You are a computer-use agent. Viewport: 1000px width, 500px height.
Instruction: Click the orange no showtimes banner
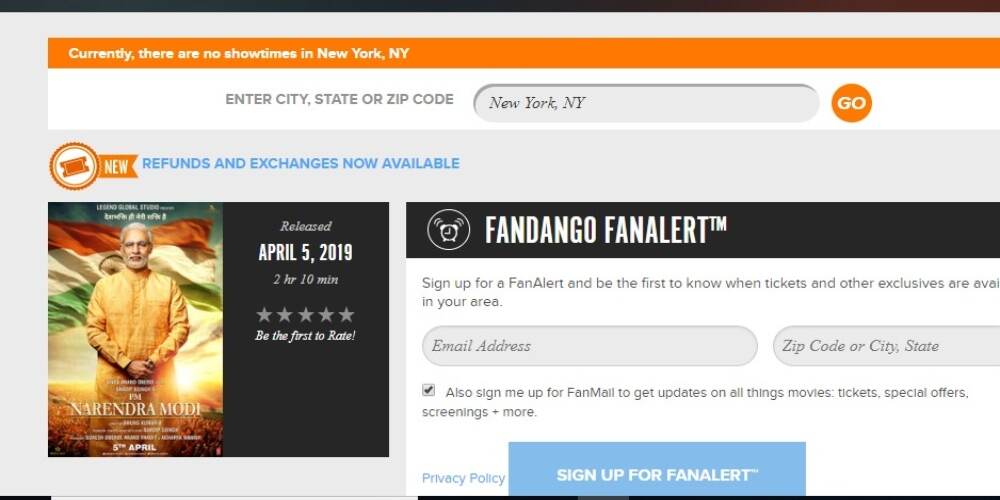tap(524, 53)
